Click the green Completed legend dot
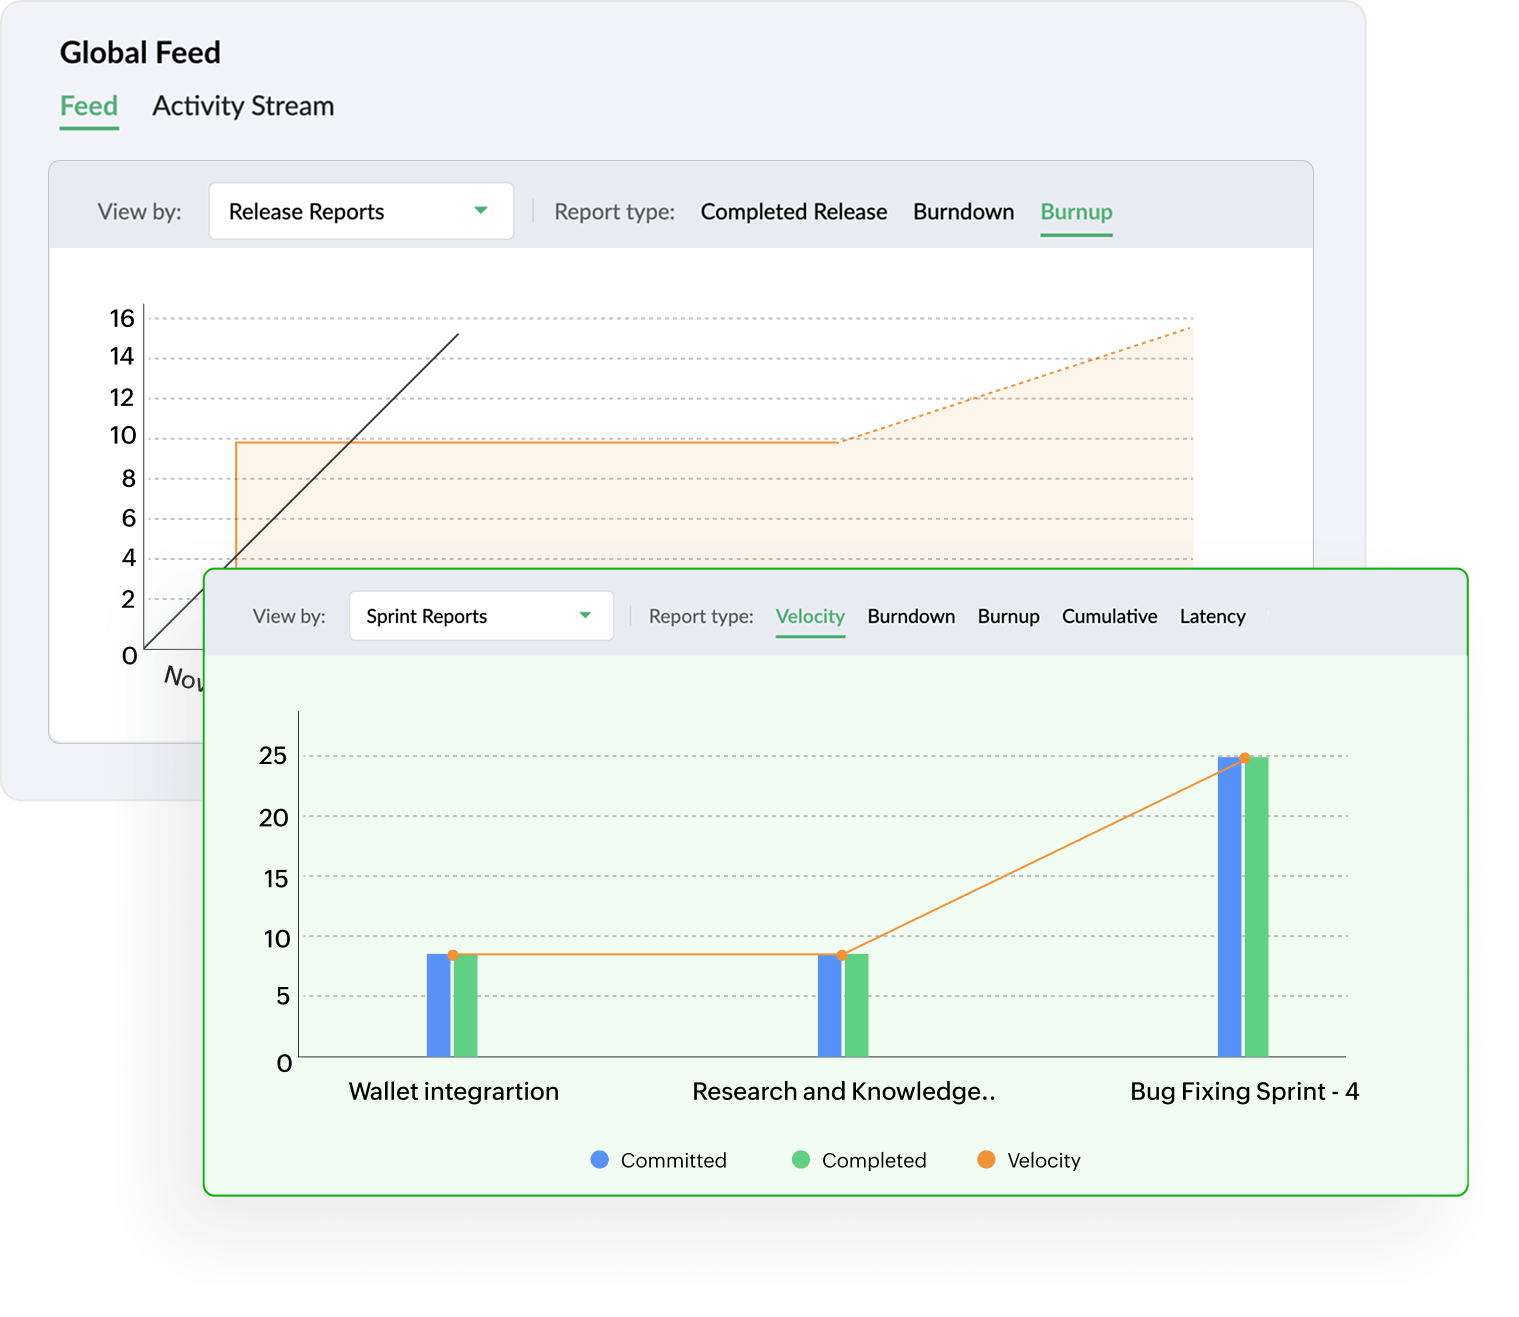Screen dimensions: 1519x1317 click(799, 1160)
